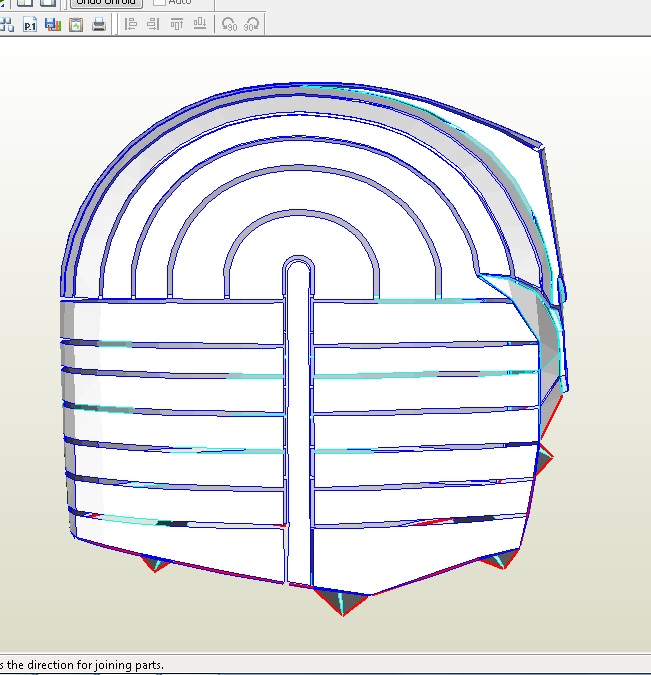
Task: Click the align right icon
Action: pyautogui.click(x=153, y=24)
